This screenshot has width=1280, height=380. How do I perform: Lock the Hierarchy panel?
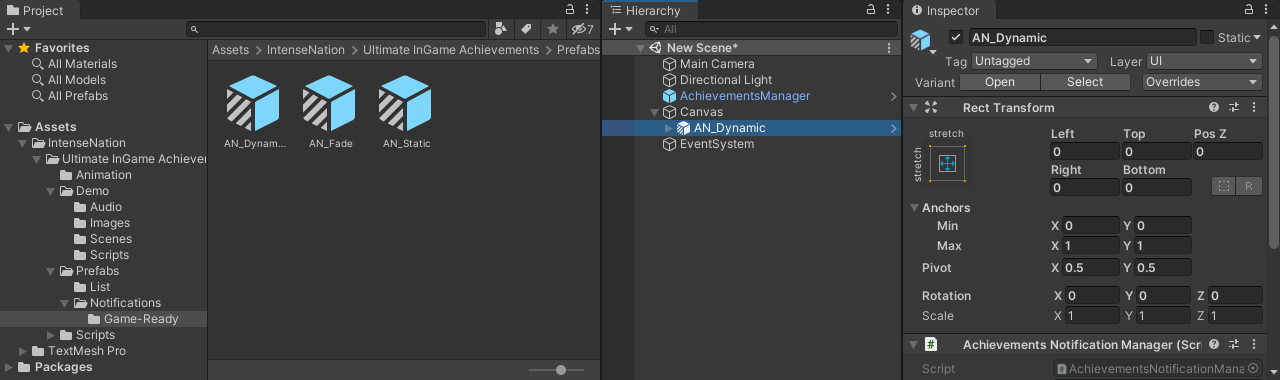point(871,9)
